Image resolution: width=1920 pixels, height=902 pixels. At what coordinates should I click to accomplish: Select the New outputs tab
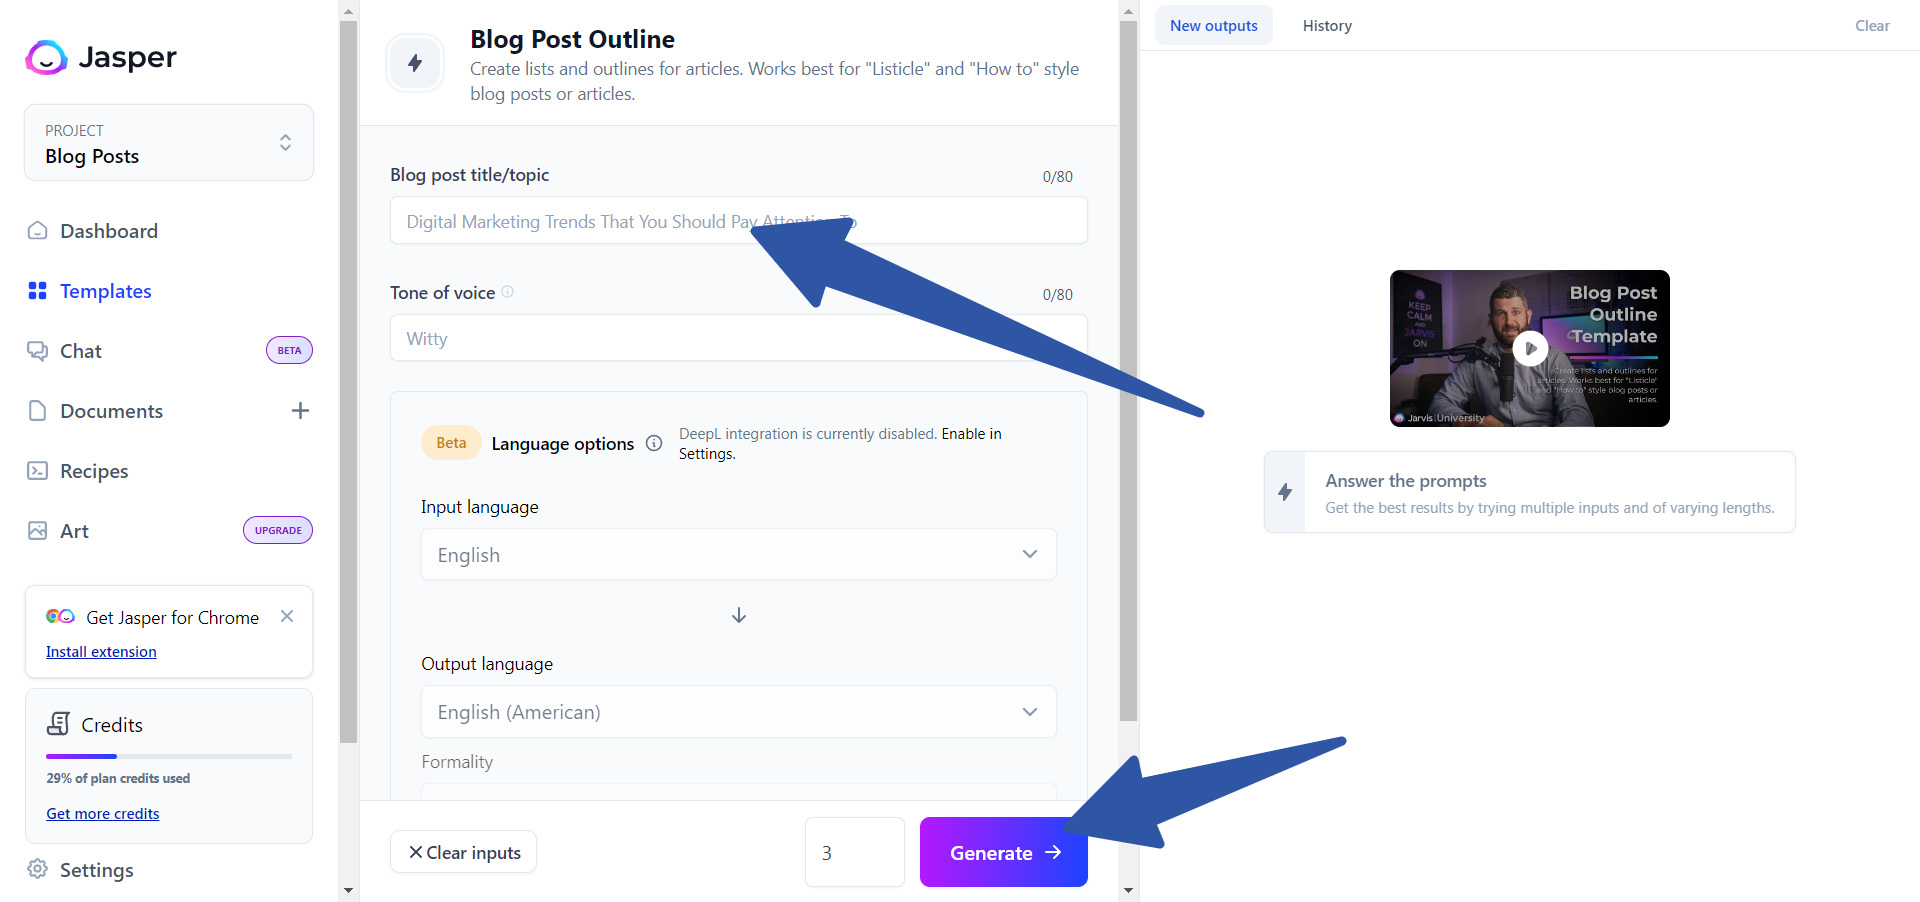coord(1213,25)
